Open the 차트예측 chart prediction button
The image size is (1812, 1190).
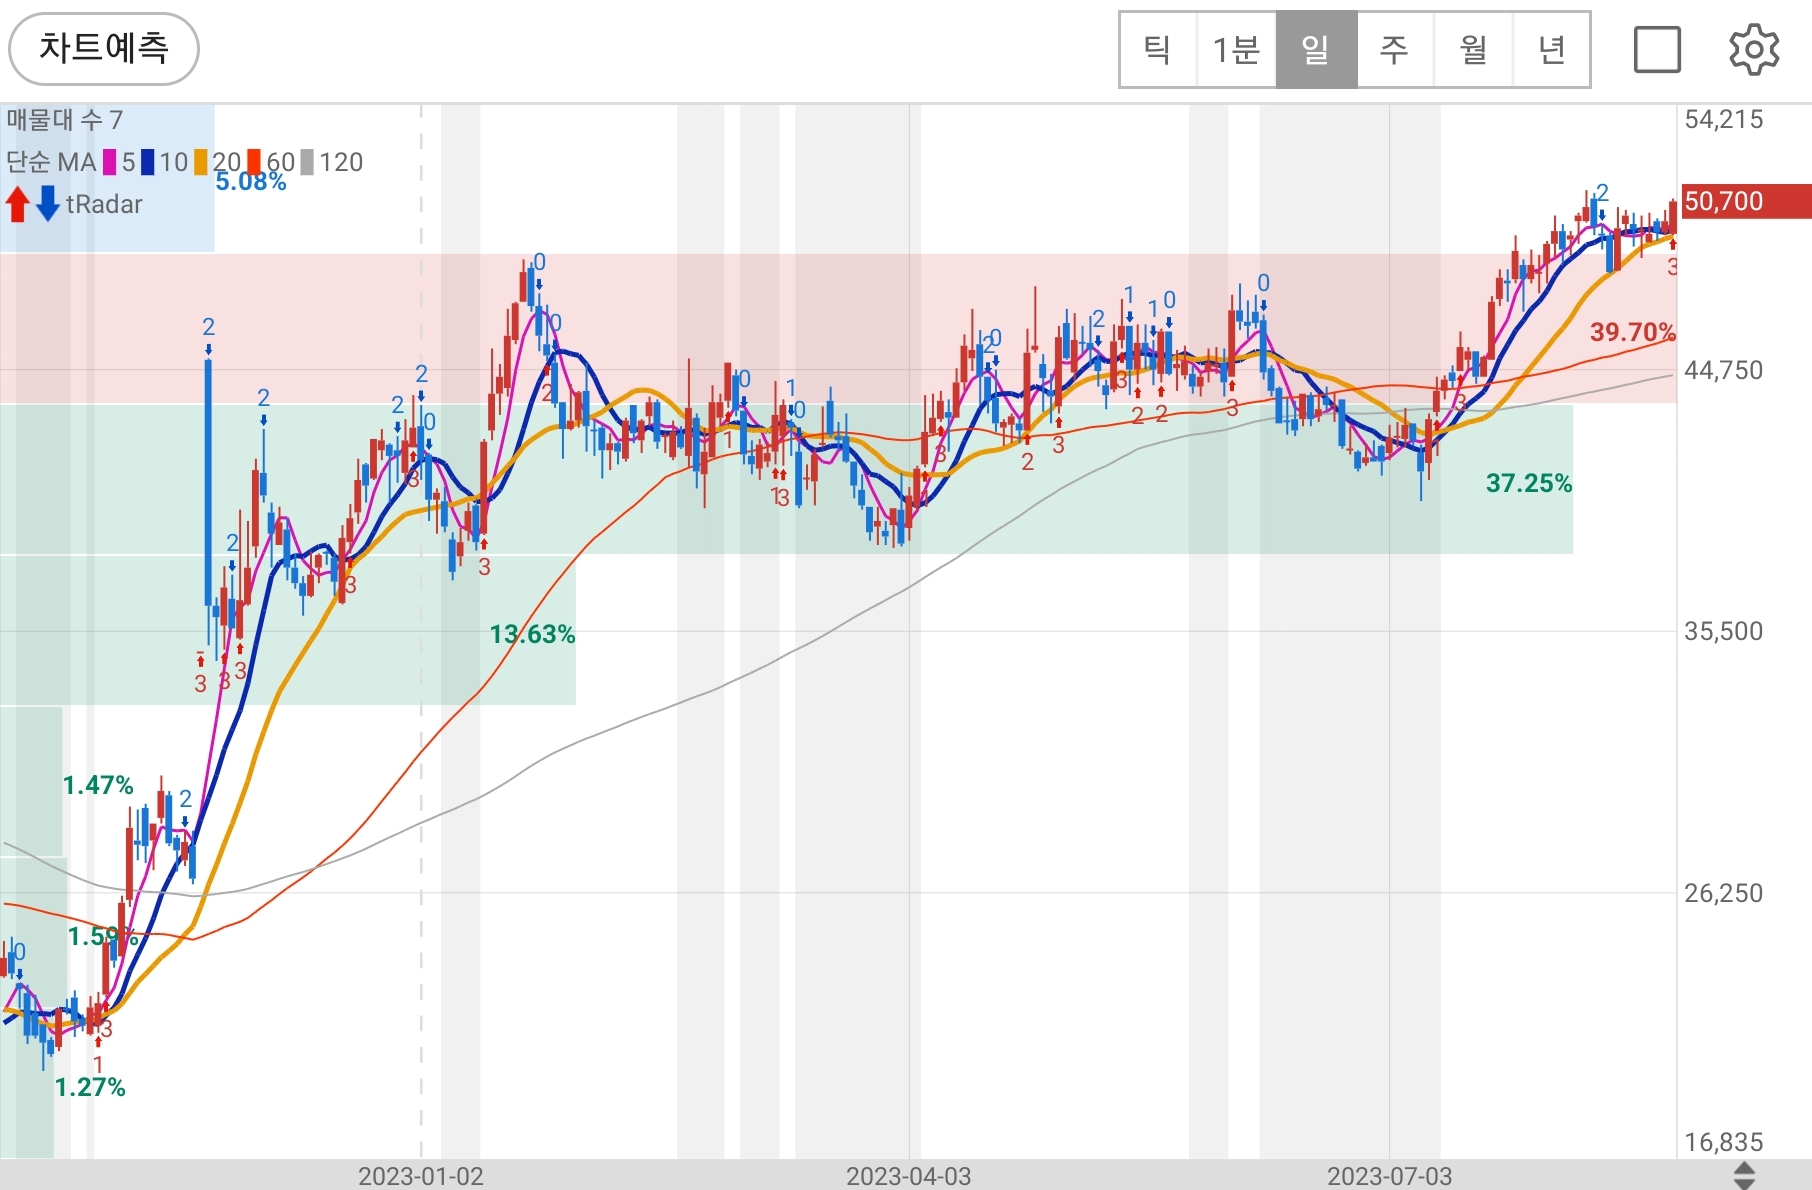click(x=104, y=48)
